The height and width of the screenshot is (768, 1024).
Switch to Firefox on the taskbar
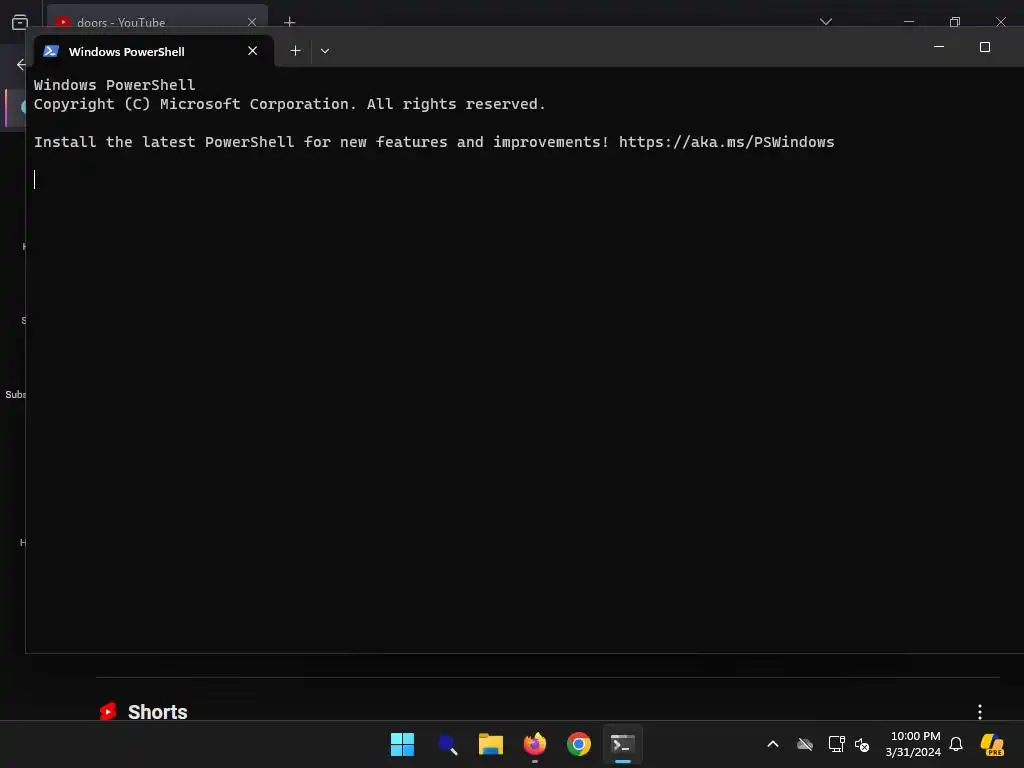tap(535, 744)
